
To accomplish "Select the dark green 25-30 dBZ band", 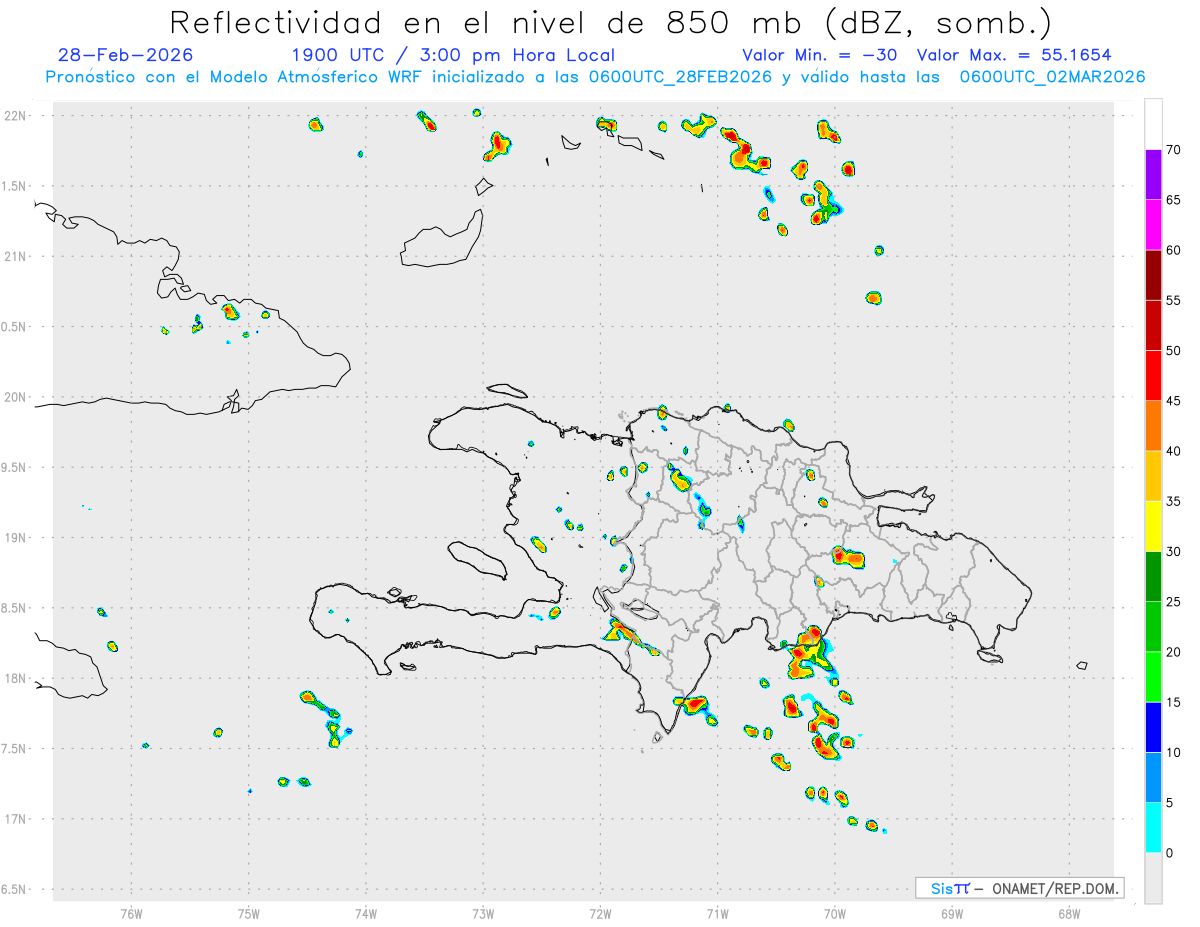I will (x=1153, y=577).
